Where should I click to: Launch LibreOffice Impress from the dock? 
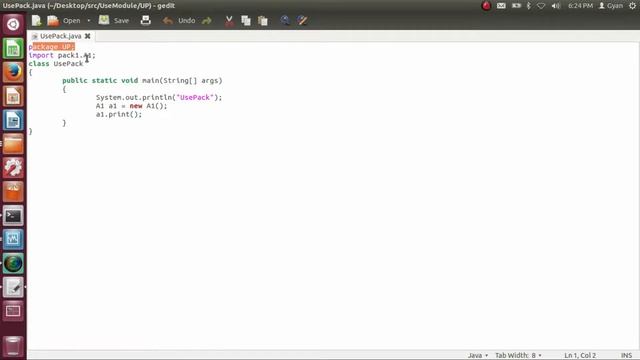[x=13, y=96]
